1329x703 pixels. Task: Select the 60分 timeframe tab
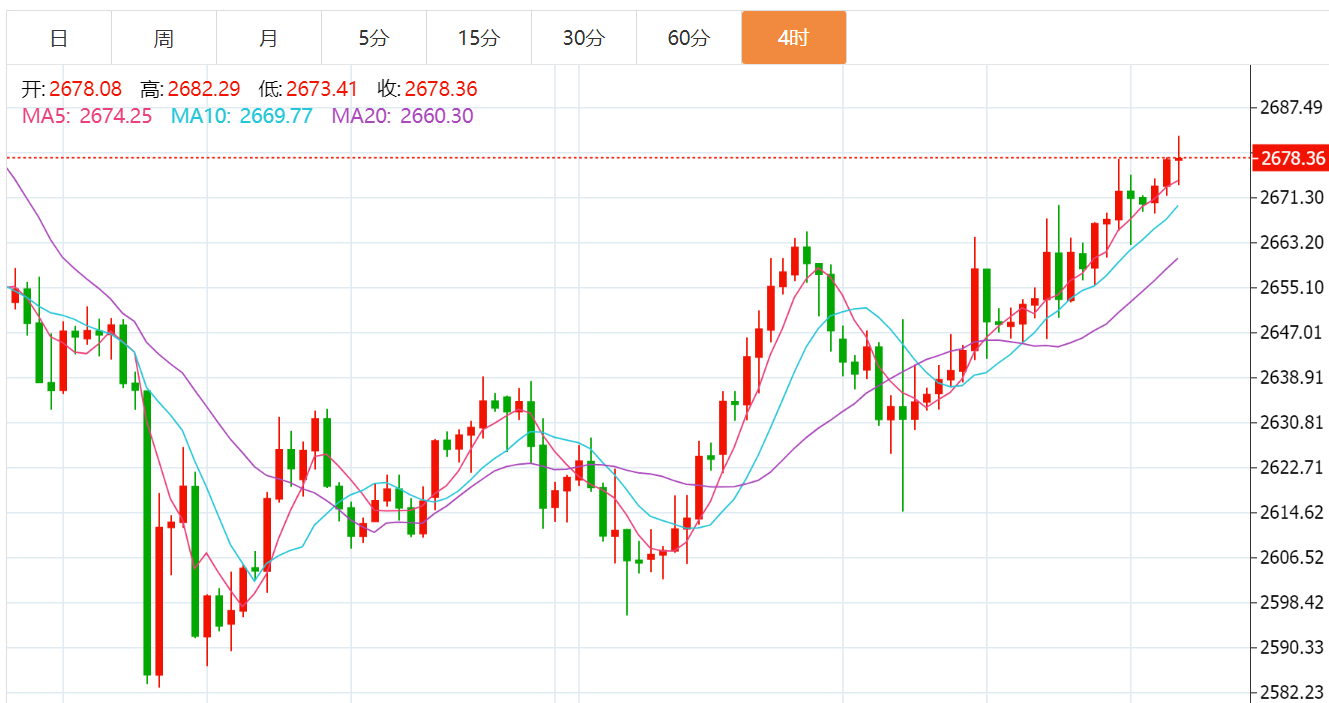689,38
